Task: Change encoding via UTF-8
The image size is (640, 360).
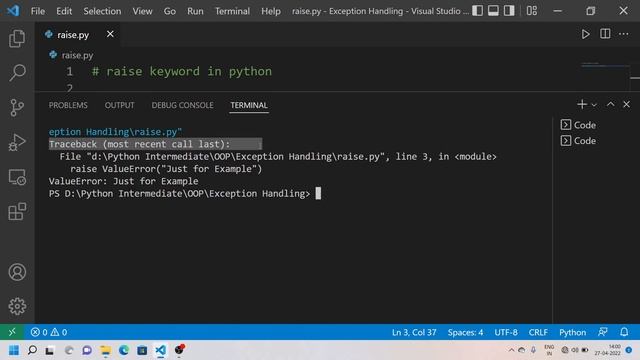Action: point(506,332)
